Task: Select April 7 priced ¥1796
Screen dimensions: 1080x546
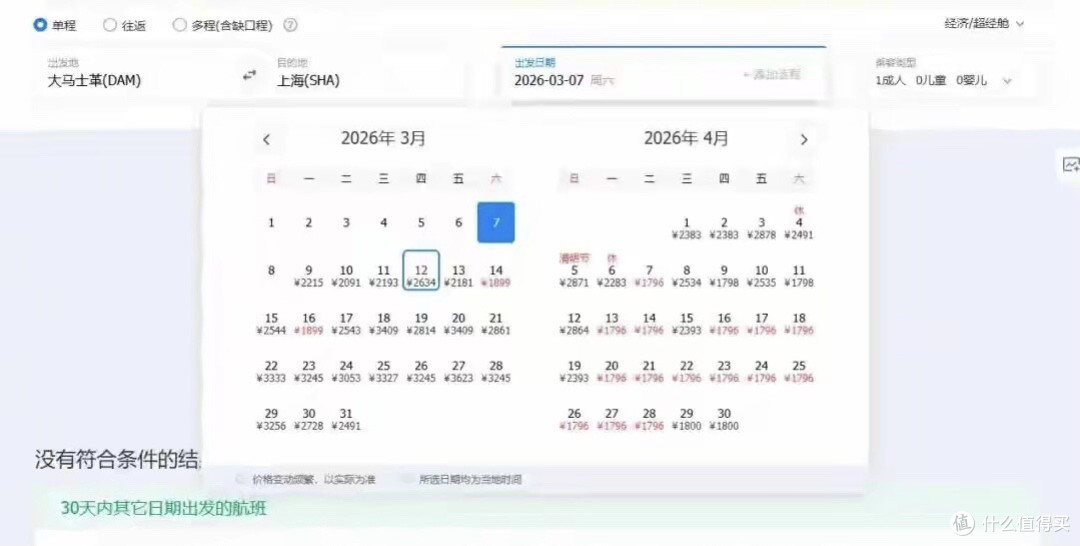Action: pos(649,275)
